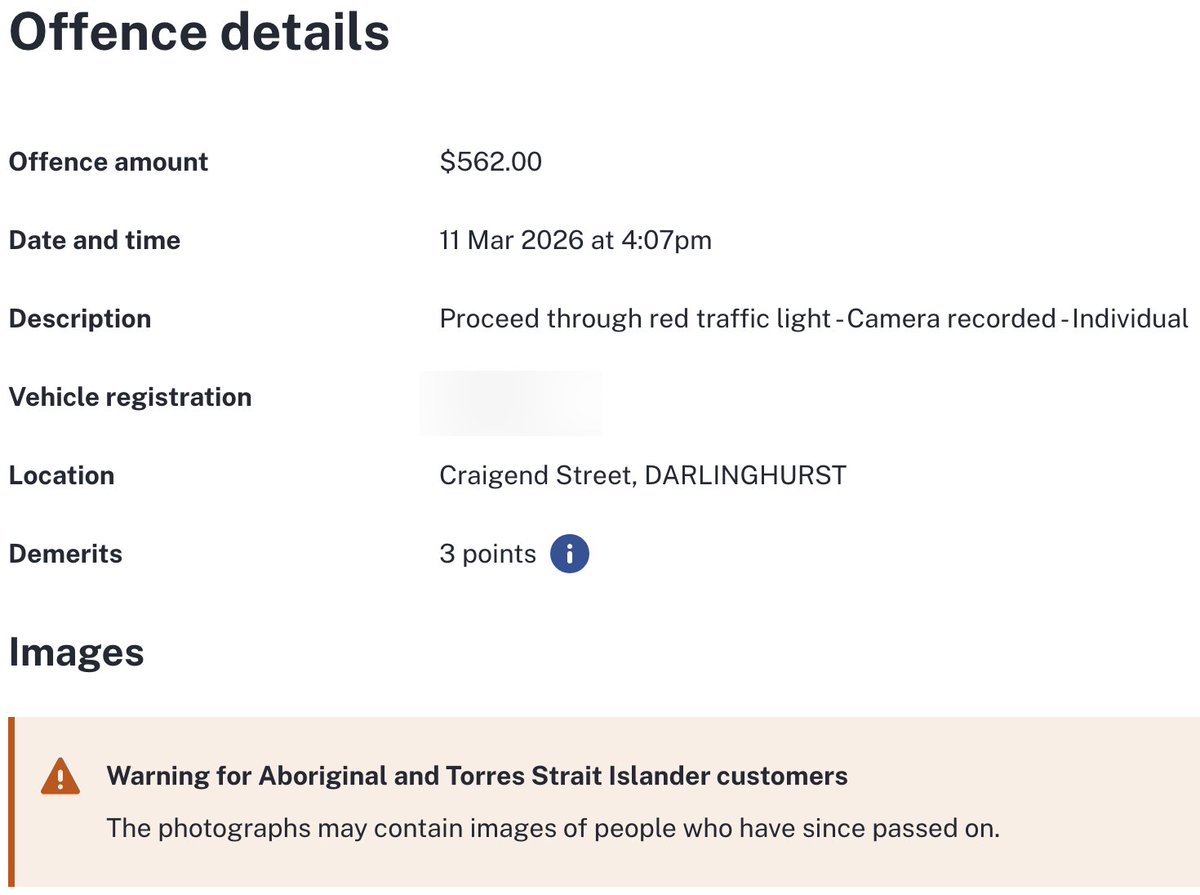This screenshot has width=1200, height=895.
Task: Click the Date and time label
Action: click(94, 240)
